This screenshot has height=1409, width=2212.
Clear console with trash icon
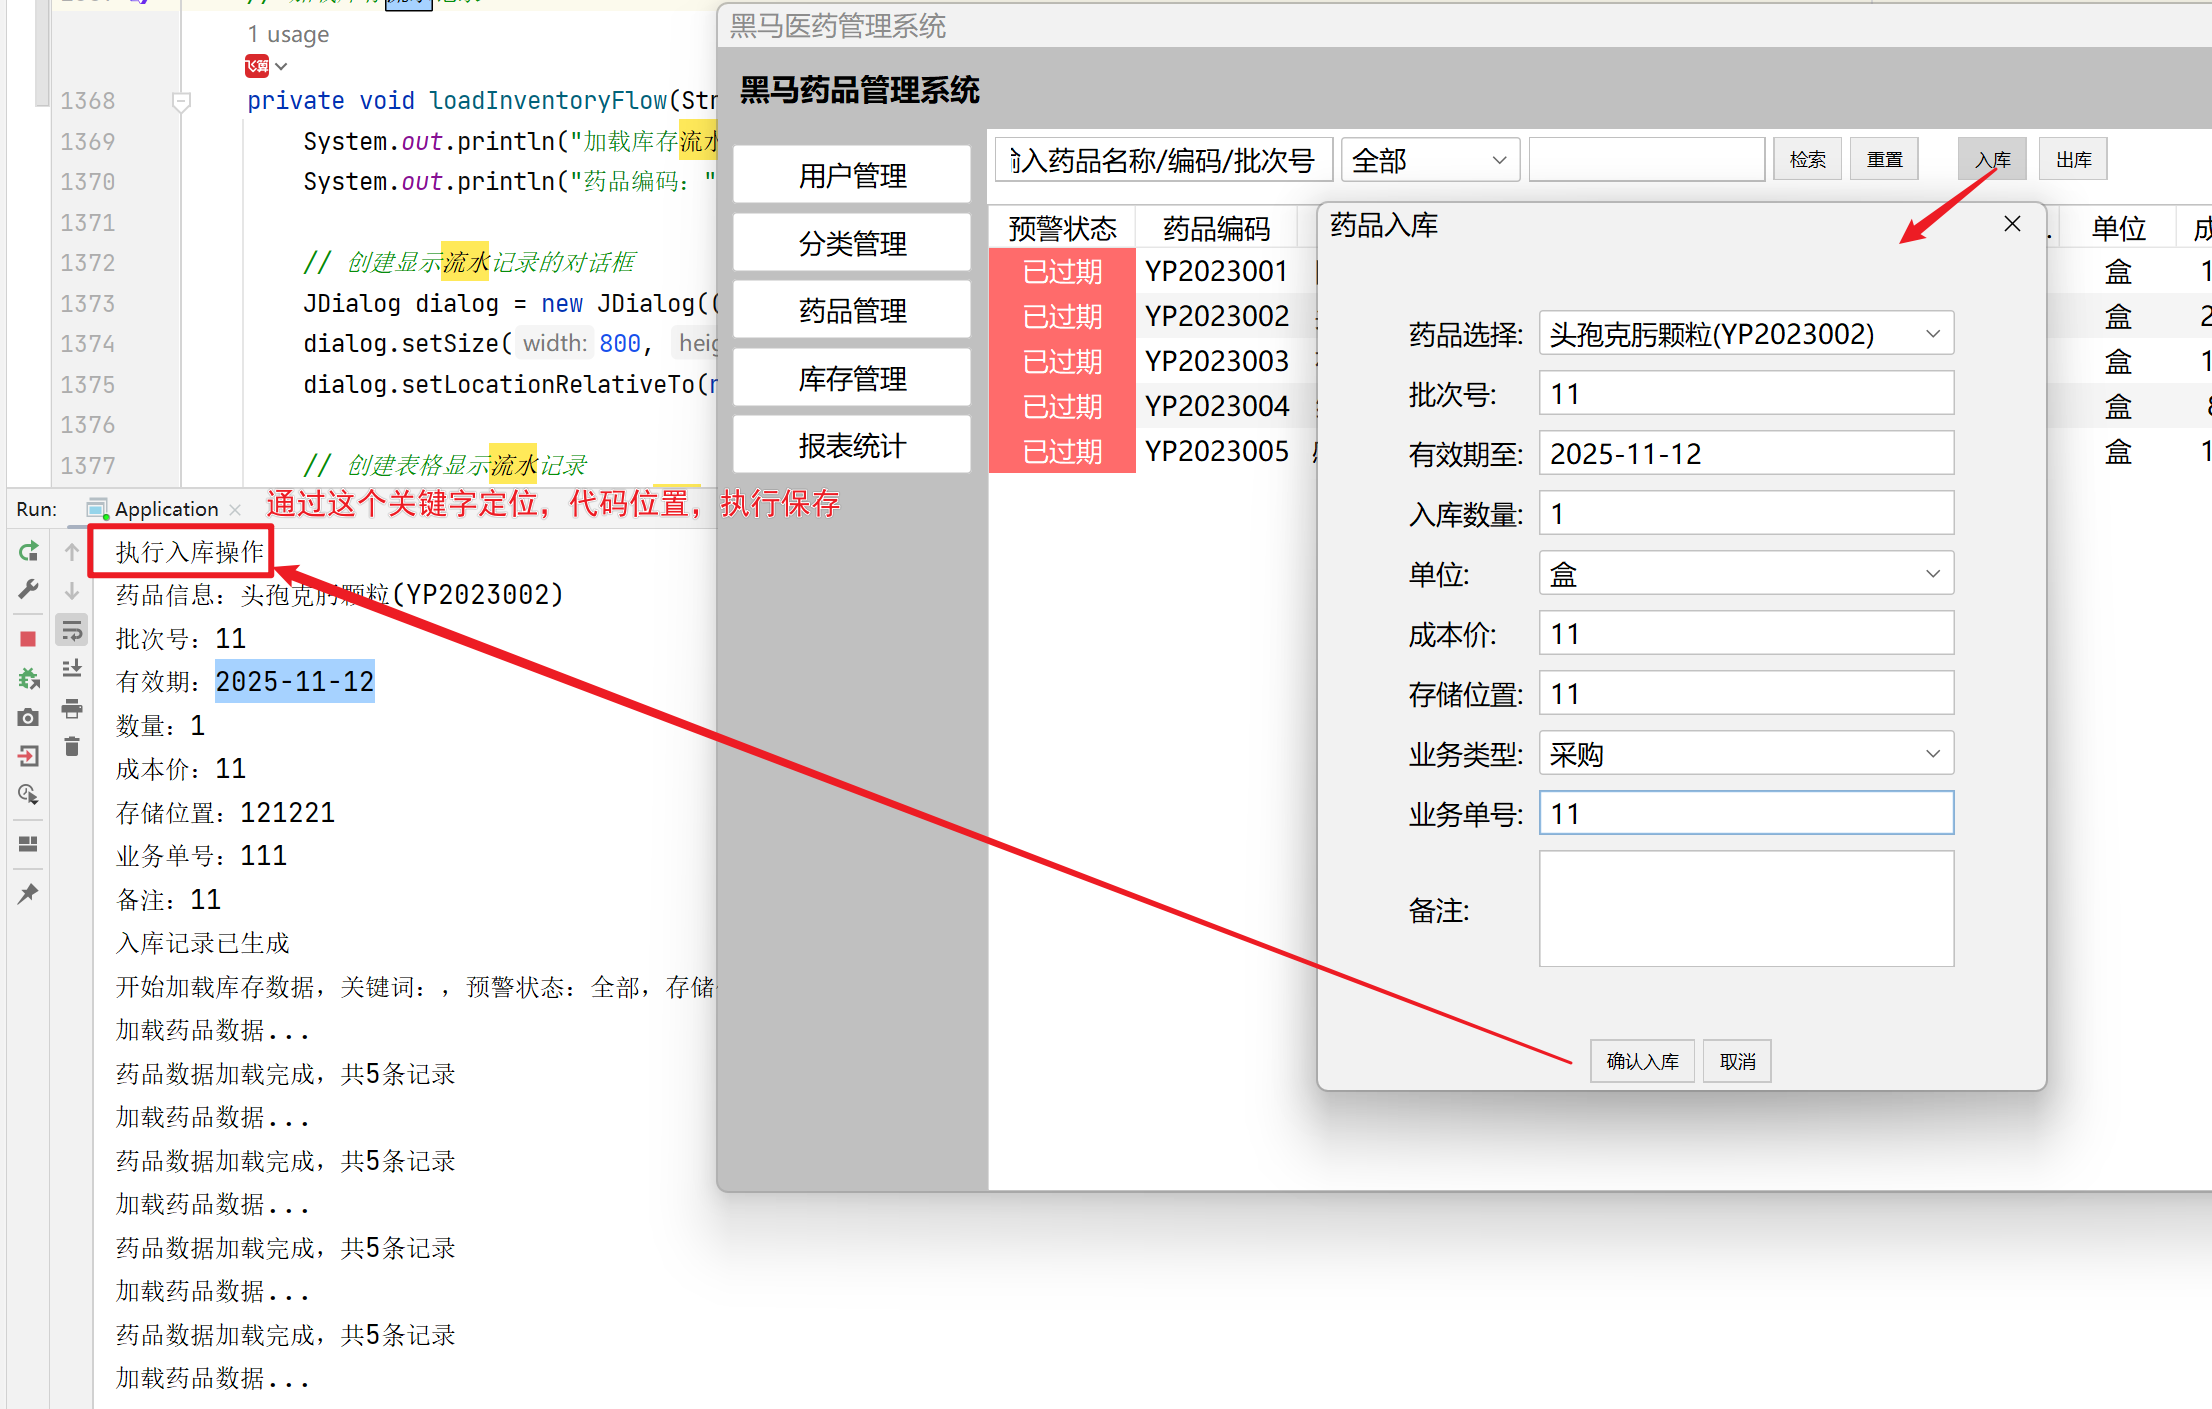tap(72, 747)
